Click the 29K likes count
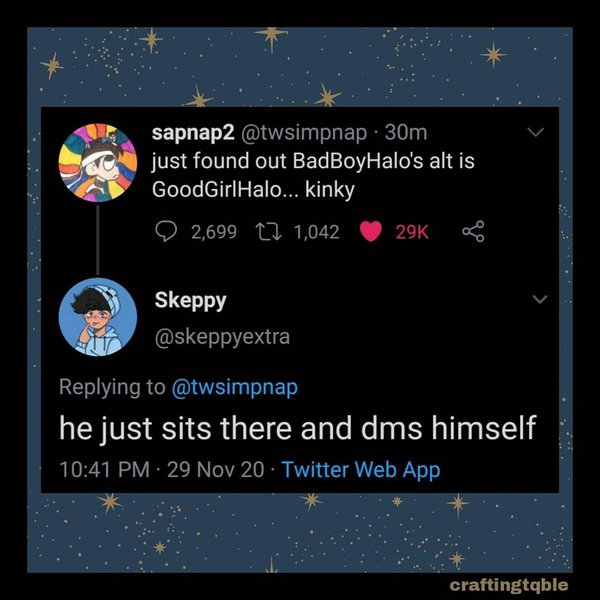The height and width of the screenshot is (600, 600). tap(412, 232)
